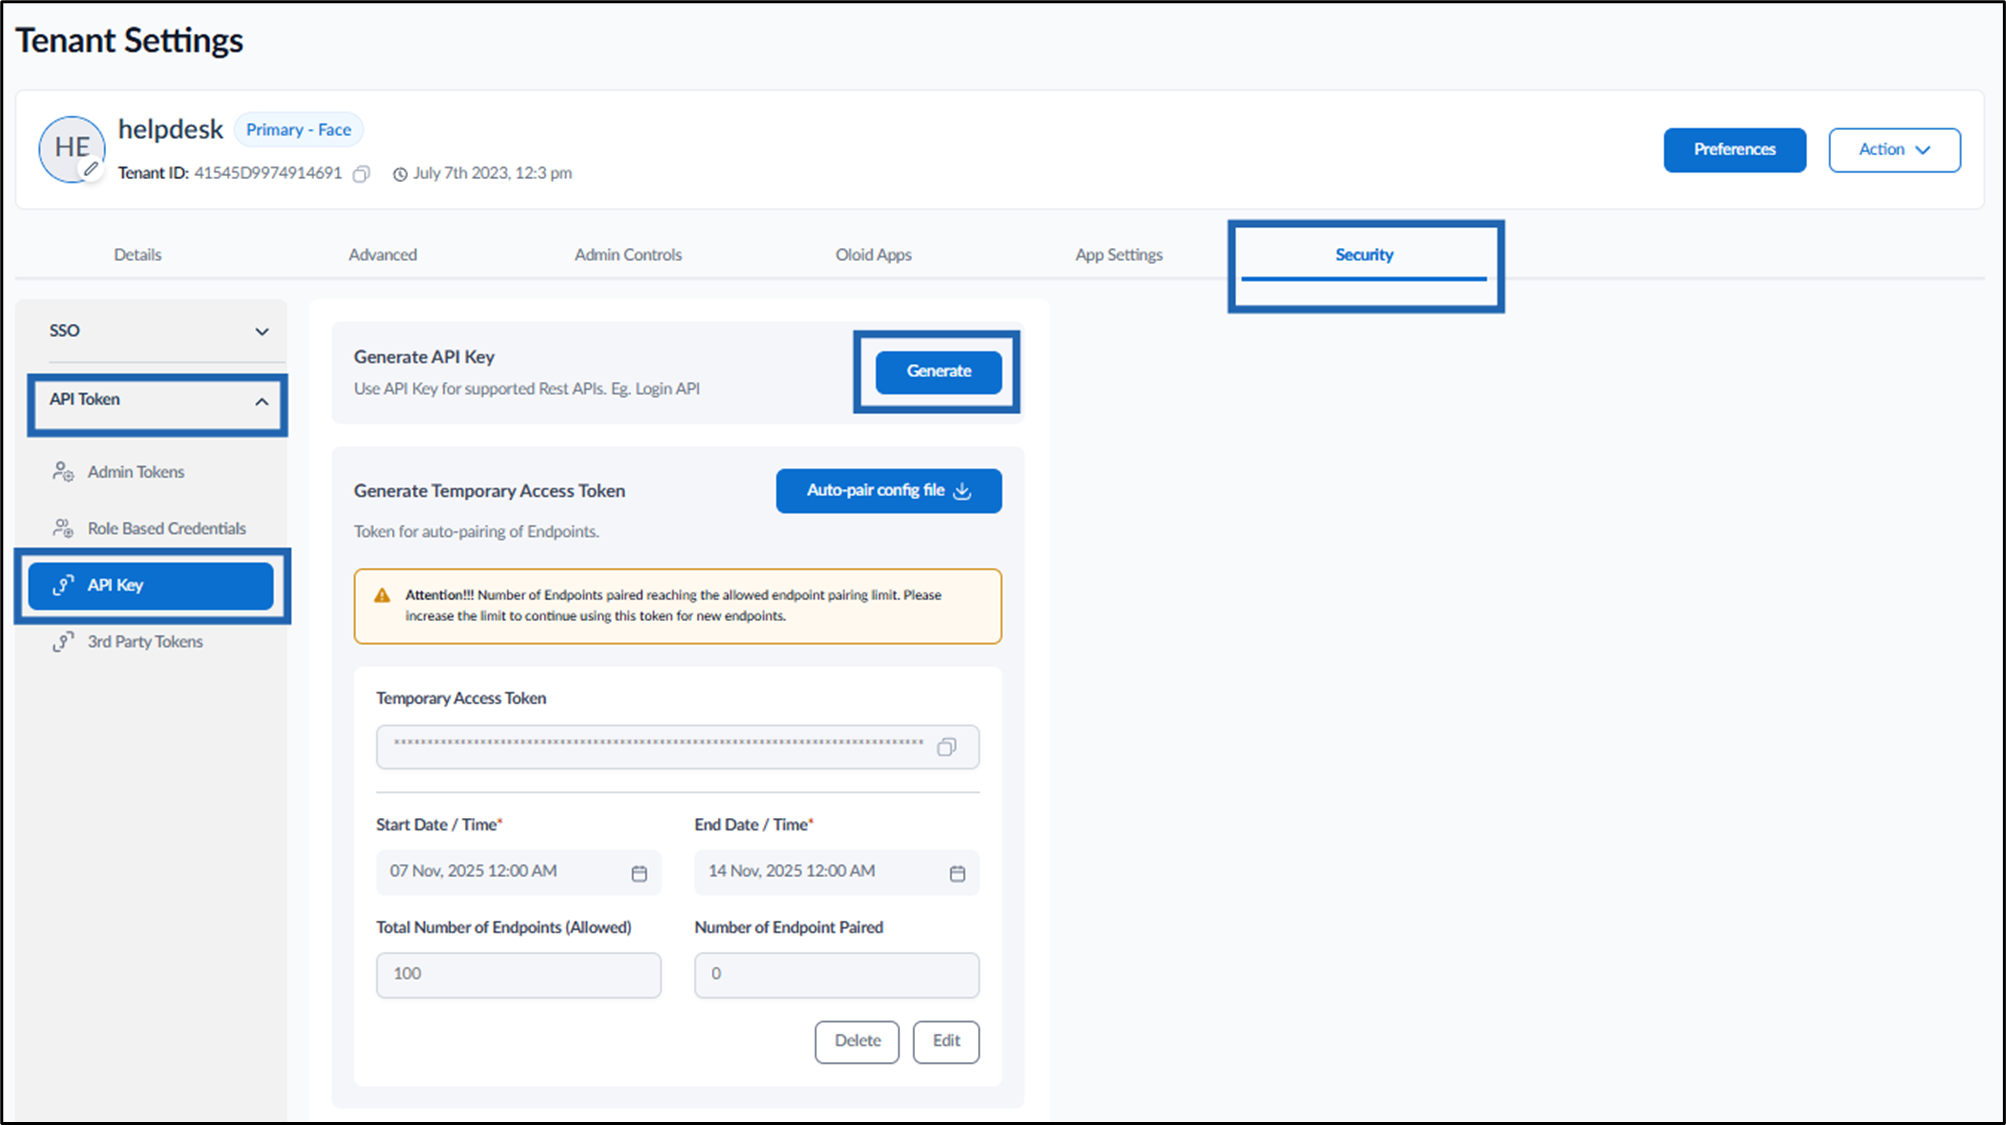Screen dimensions: 2006x1125
Task: Open the Action dropdown menu
Action: 1894,150
